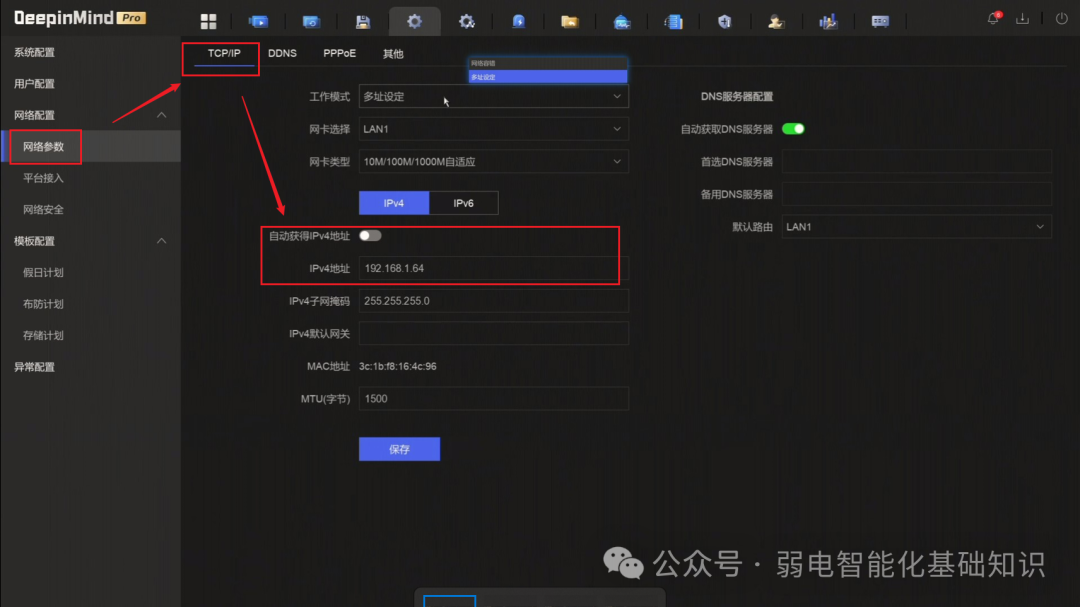Click the 保存 save button

pos(399,449)
